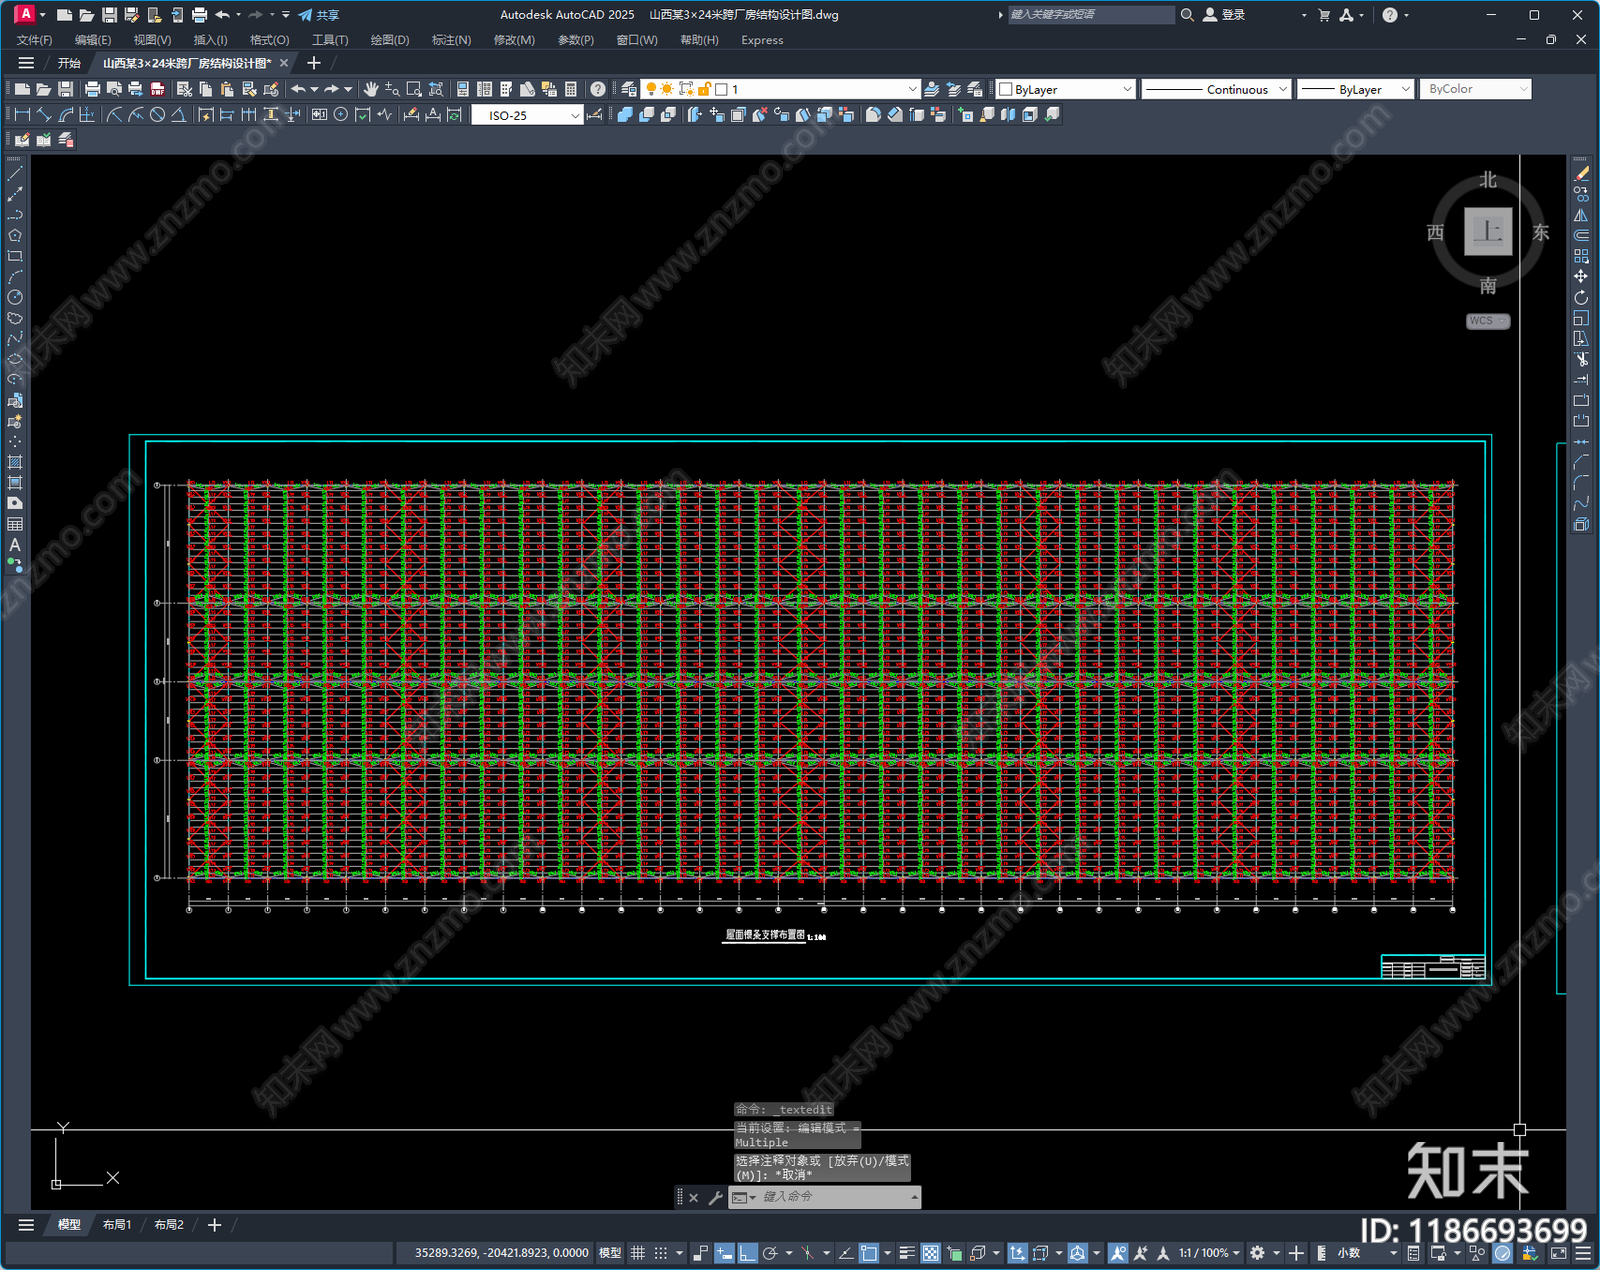
Task: Click the WCS button under the ViewCube
Action: 1488,321
